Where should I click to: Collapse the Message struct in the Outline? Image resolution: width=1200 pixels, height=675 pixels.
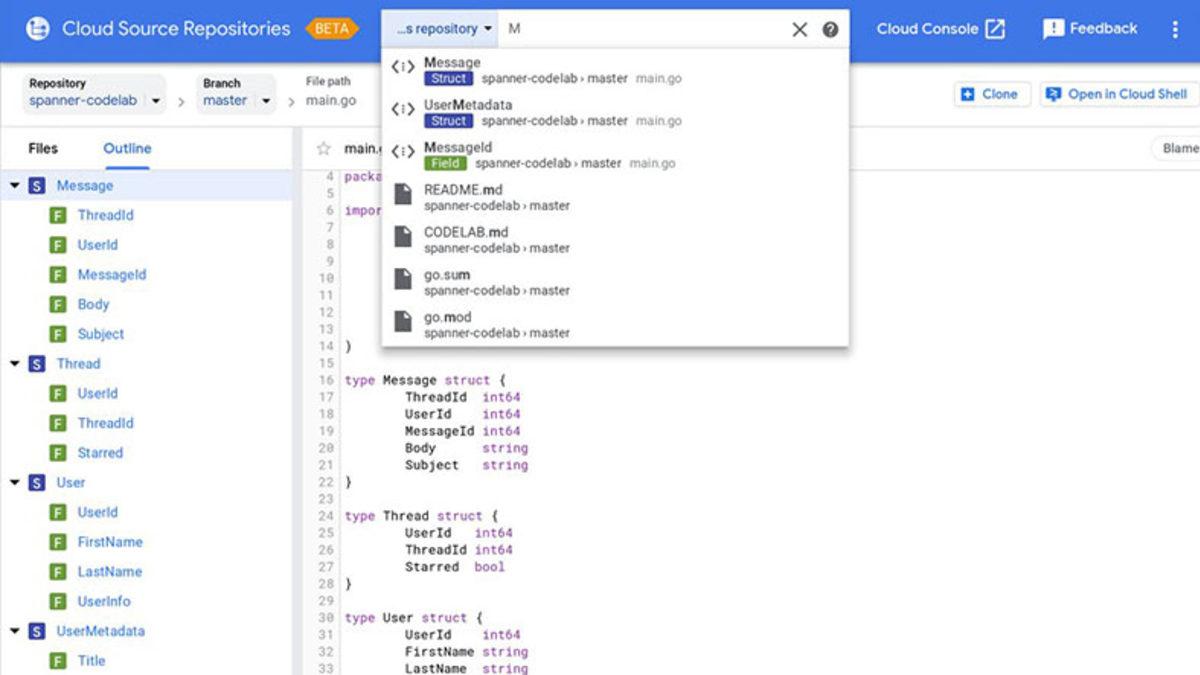[x=12, y=185]
